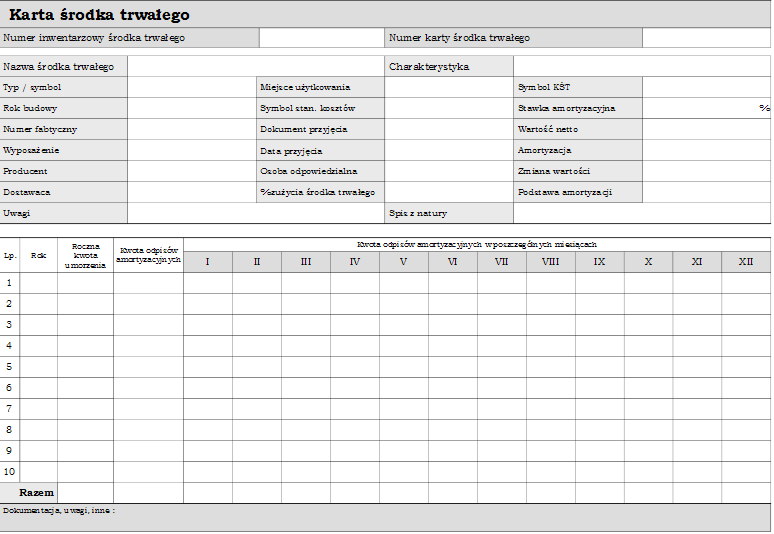Click the empty field beside 'Zmiana wartości'
The image size is (774, 534).
click(706, 171)
